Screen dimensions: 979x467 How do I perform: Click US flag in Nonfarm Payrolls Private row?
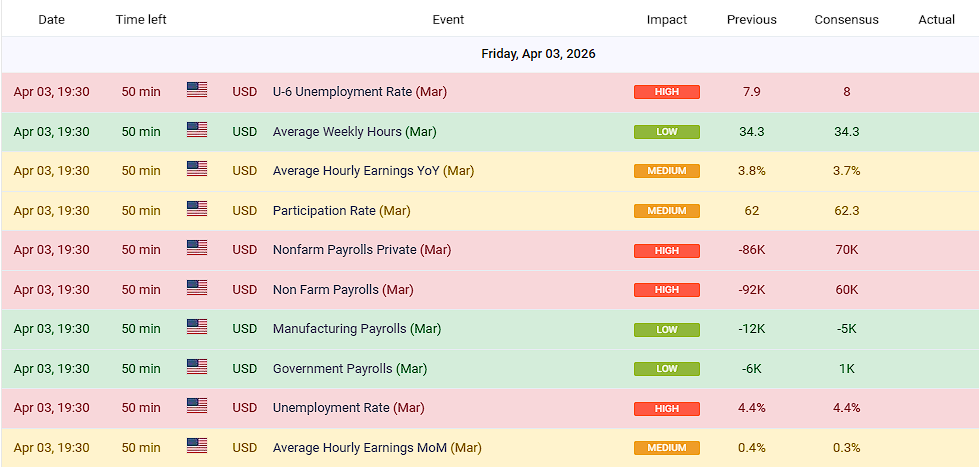(x=197, y=248)
